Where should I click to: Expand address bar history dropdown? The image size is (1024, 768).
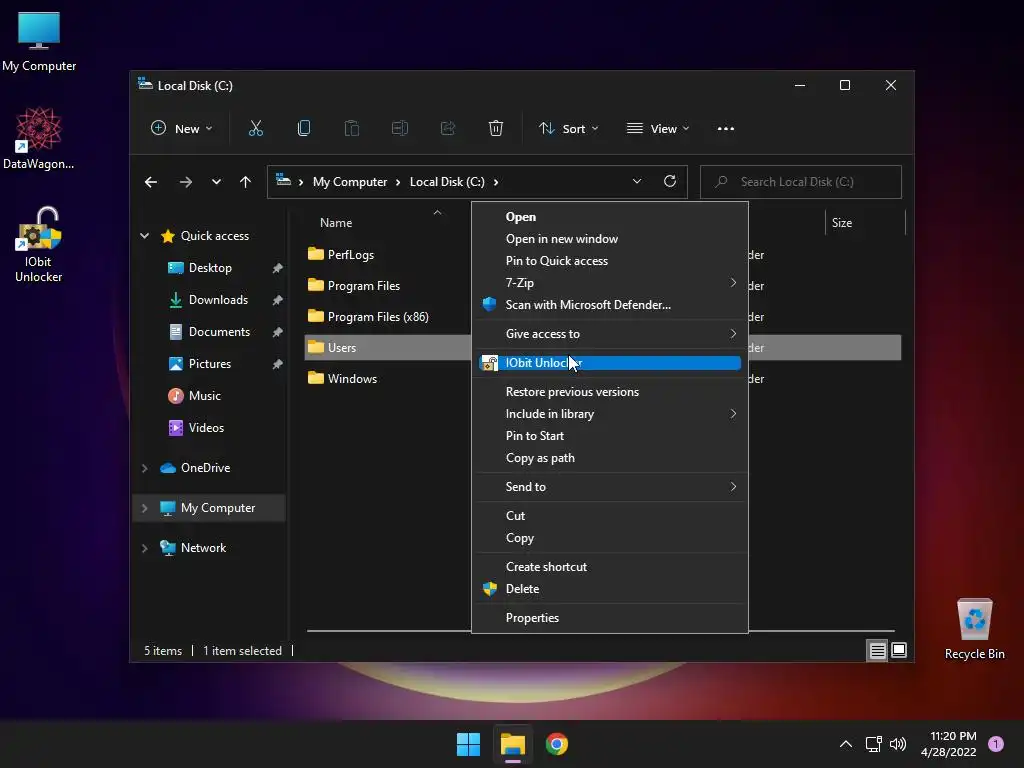[x=637, y=182]
